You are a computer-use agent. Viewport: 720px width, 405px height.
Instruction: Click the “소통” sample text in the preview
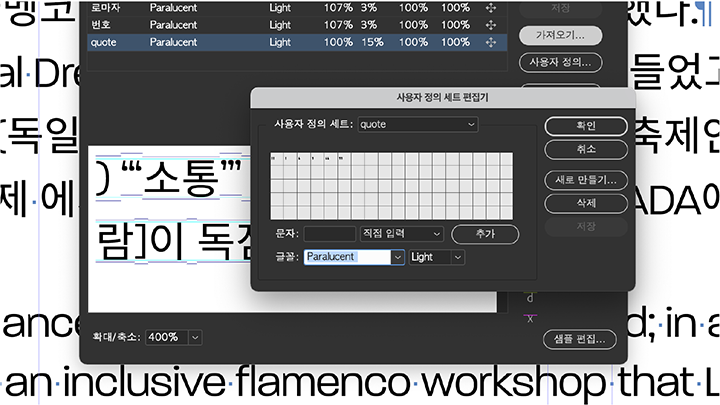(x=182, y=178)
